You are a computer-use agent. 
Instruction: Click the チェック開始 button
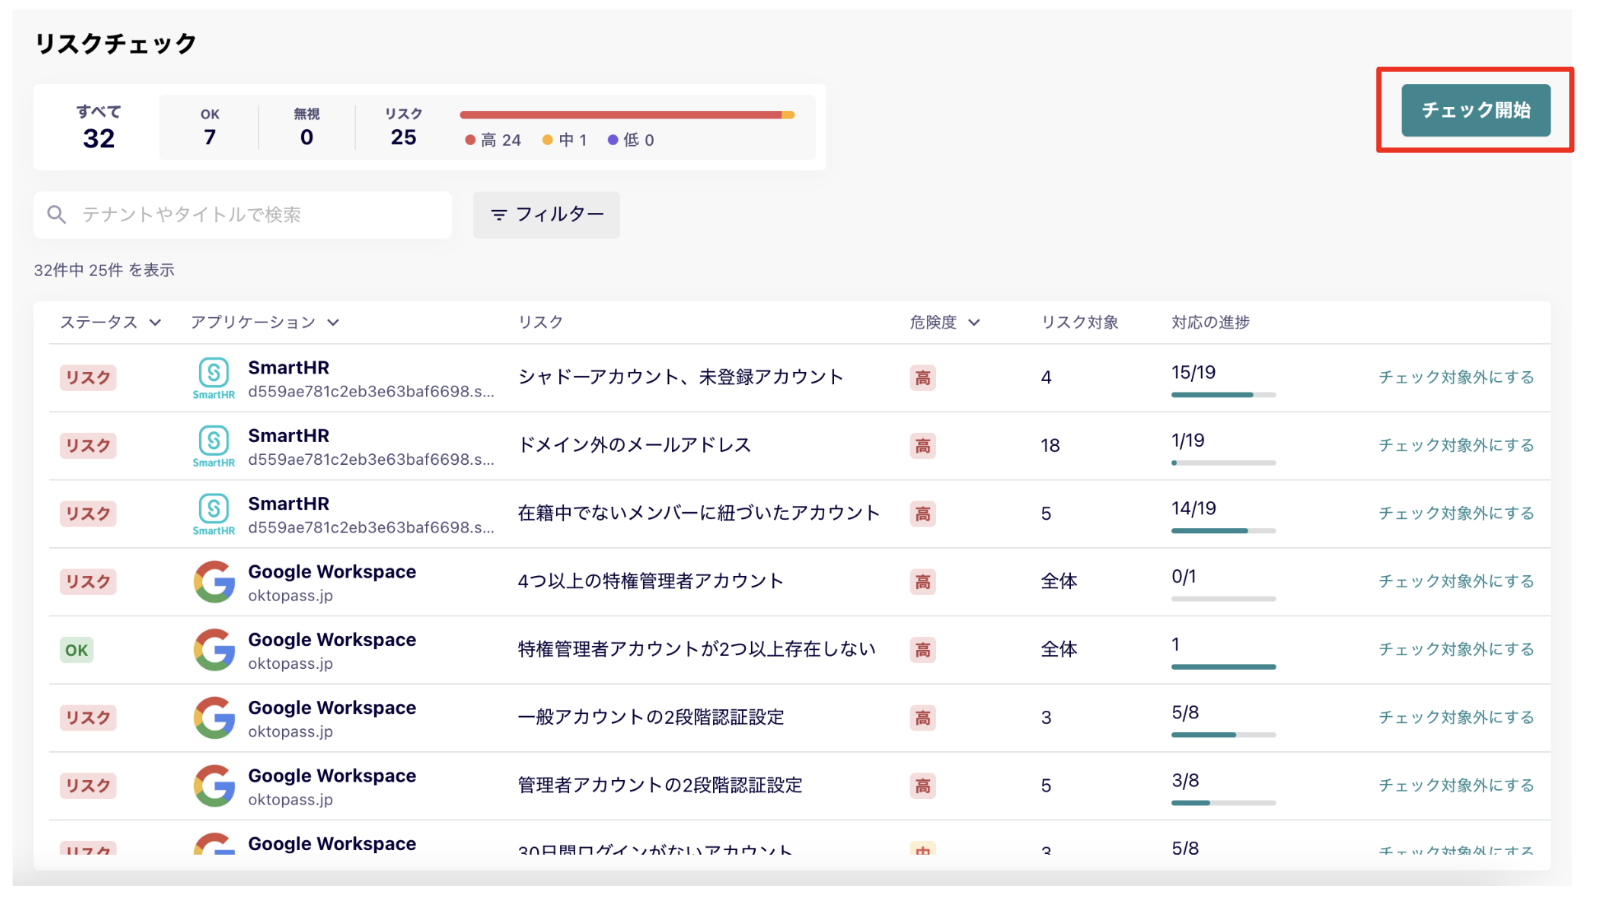pyautogui.click(x=1475, y=110)
